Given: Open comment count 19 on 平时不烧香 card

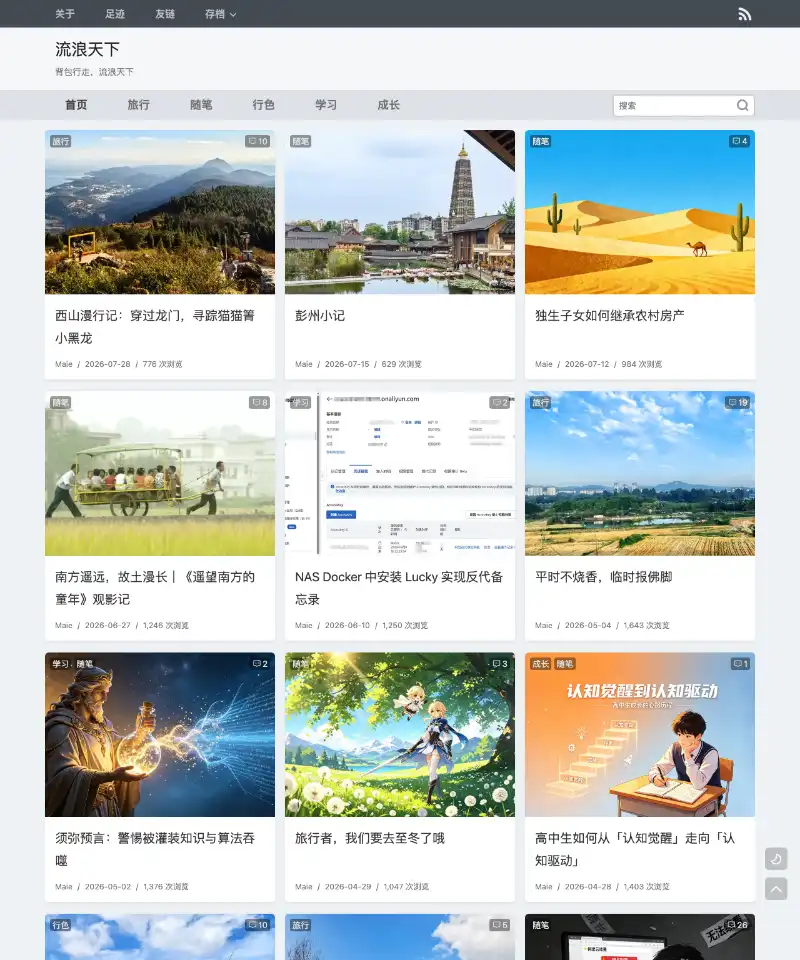Looking at the screenshot, I should pyautogui.click(x=737, y=403).
